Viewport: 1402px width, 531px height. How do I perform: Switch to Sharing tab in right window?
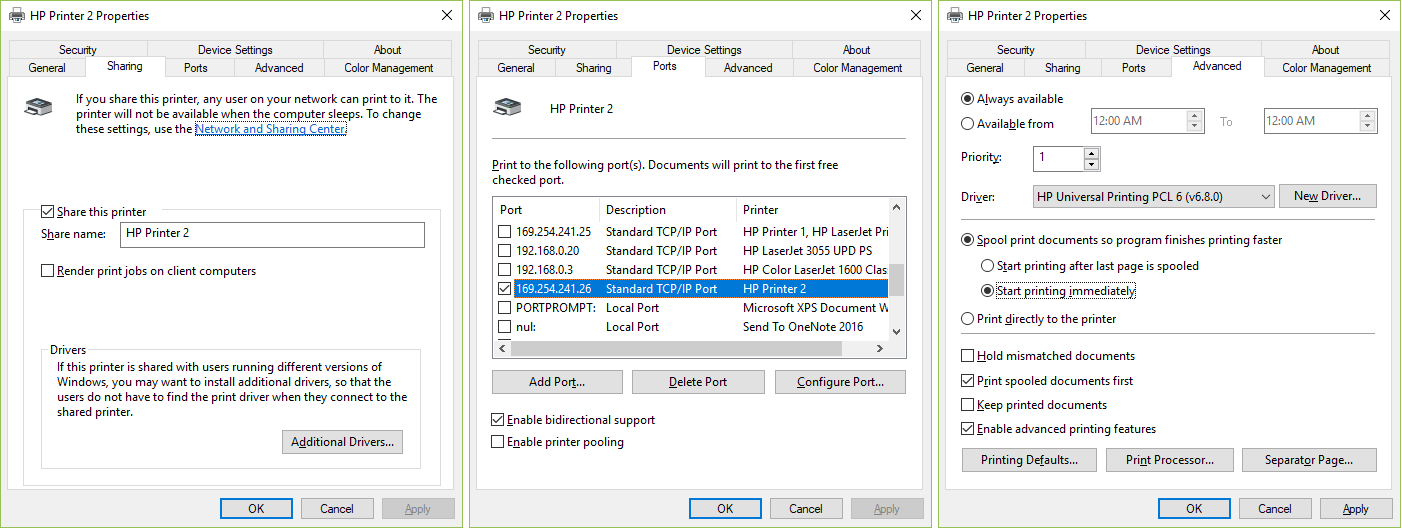[1062, 68]
